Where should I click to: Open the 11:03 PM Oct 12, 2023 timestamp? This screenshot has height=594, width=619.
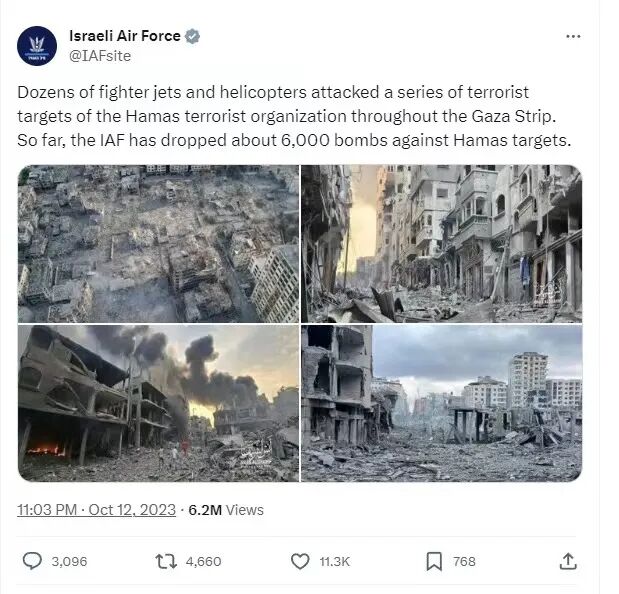coord(96,510)
